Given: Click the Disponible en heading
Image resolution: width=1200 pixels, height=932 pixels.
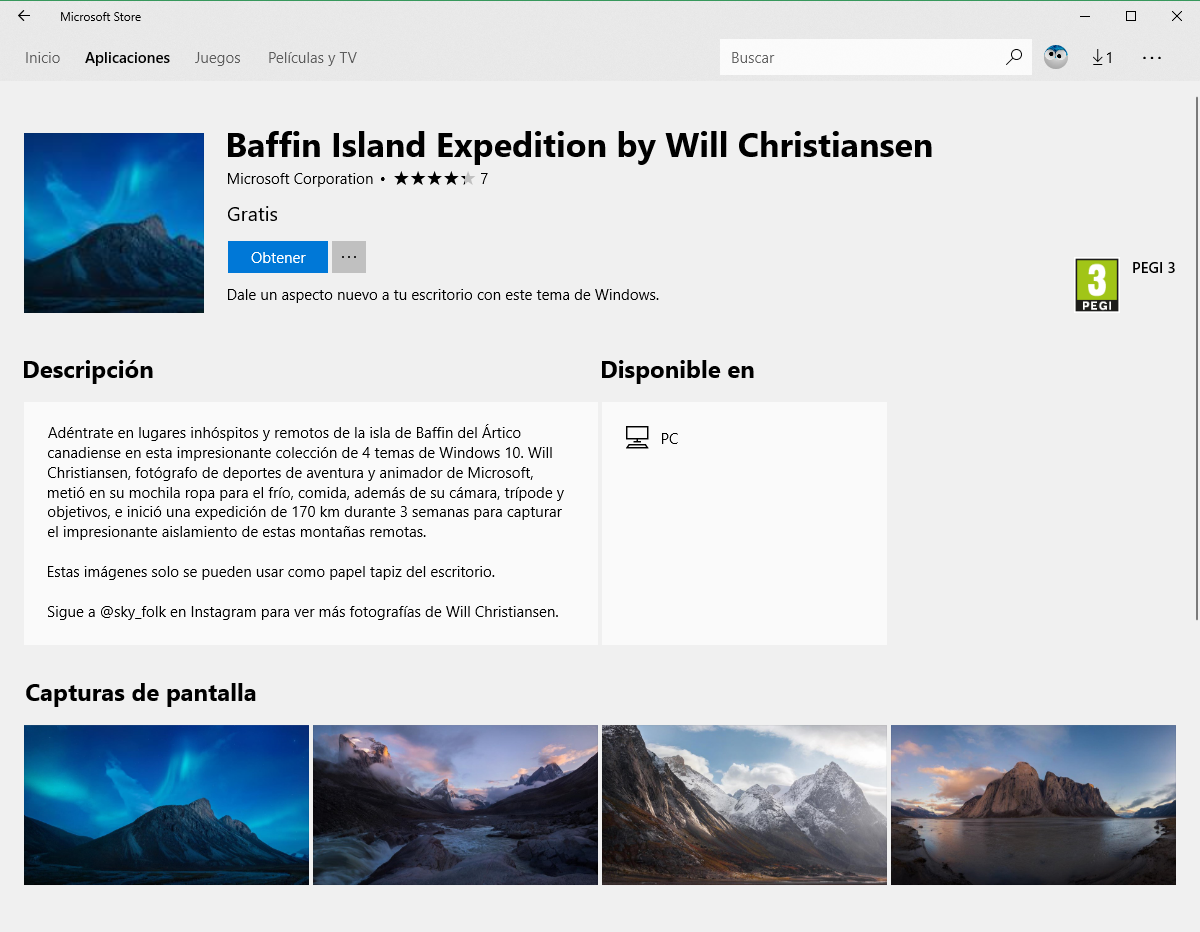Looking at the screenshot, I should [x=677, y=370].
